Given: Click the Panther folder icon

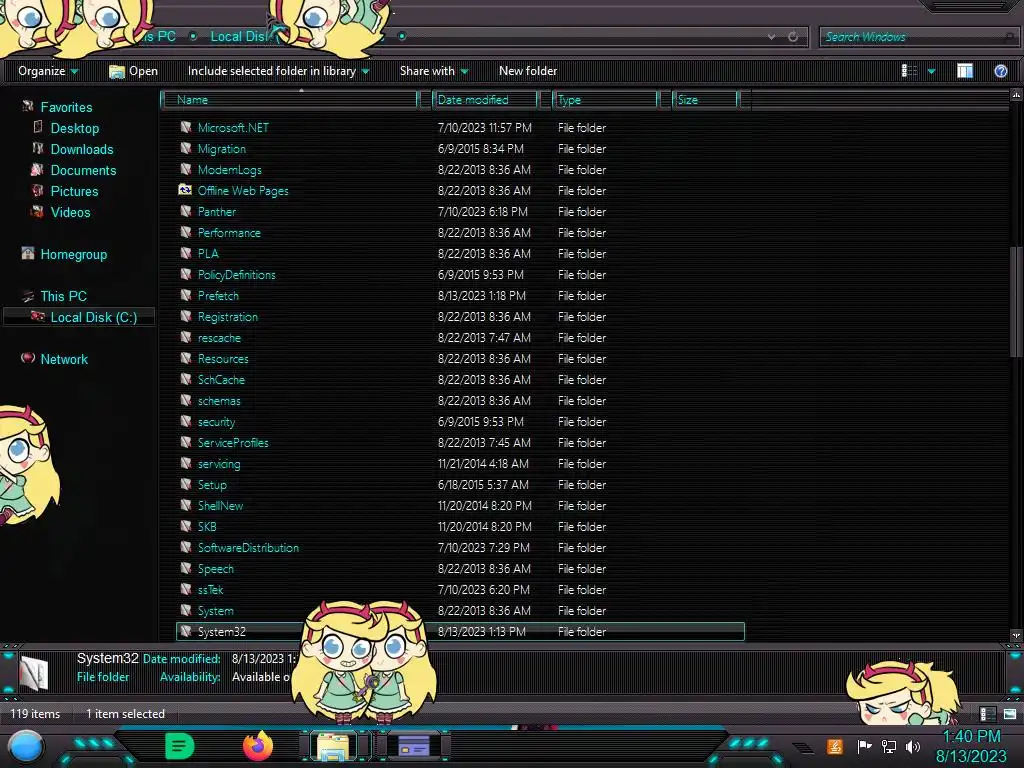Looking at the screenshot, I should (186, 211).
